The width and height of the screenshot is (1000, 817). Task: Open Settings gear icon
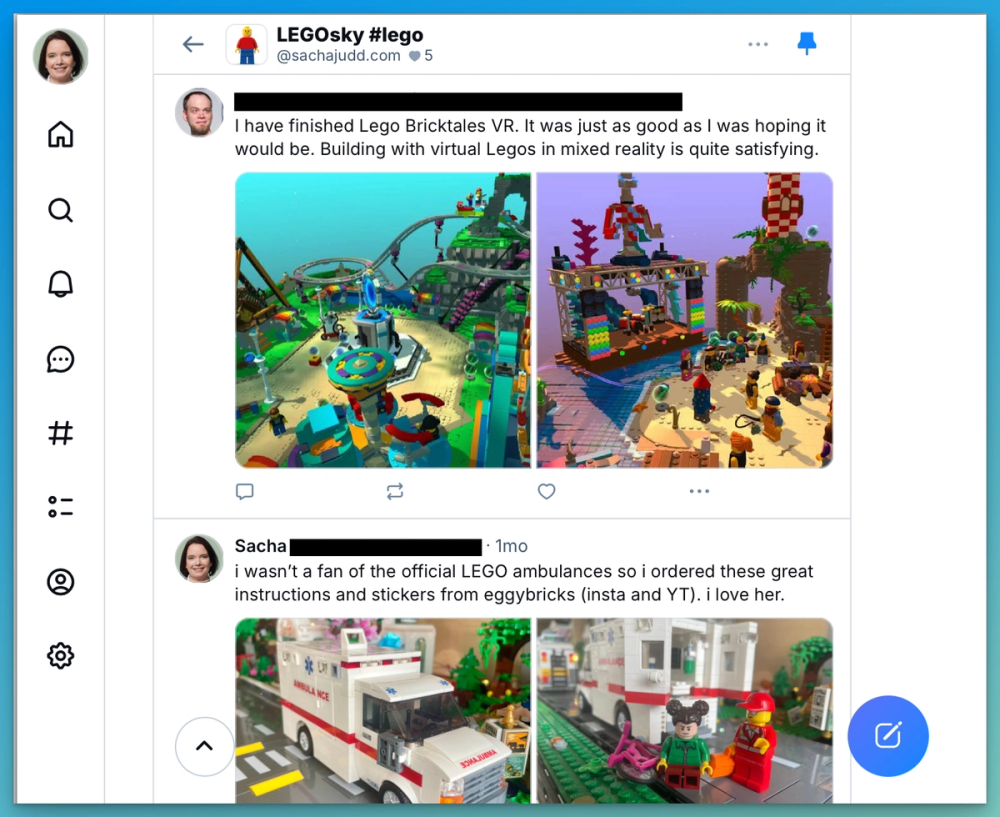click(61, 656)
